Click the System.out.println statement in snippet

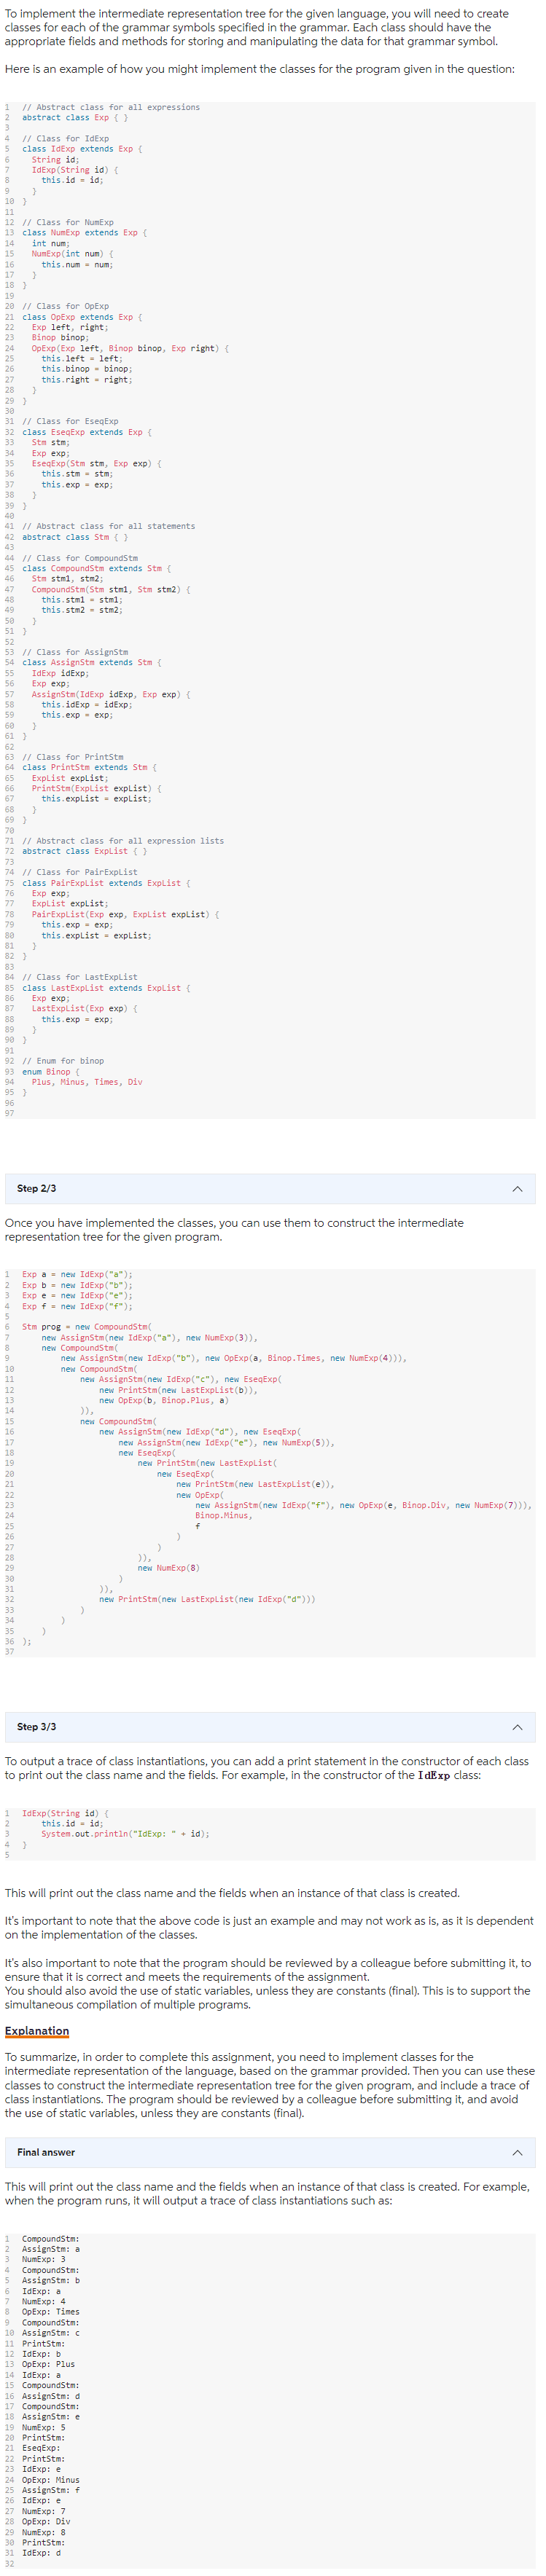pyautogui.click(x=110, y=1836)
